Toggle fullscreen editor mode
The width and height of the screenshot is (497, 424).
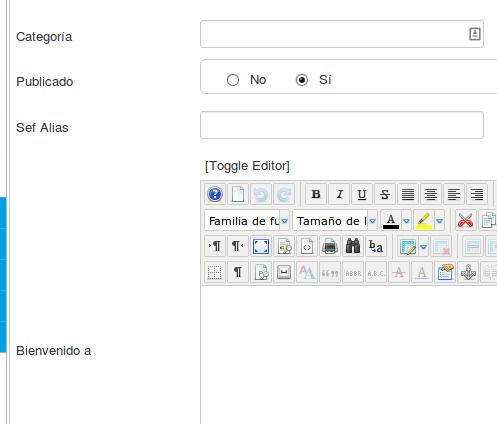tap(261, 246)
